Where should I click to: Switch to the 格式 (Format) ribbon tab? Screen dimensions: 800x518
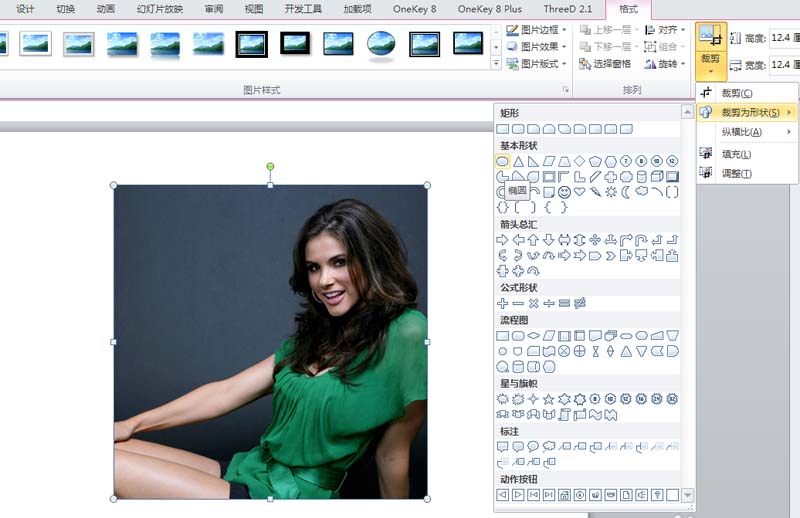pos(628,9)
